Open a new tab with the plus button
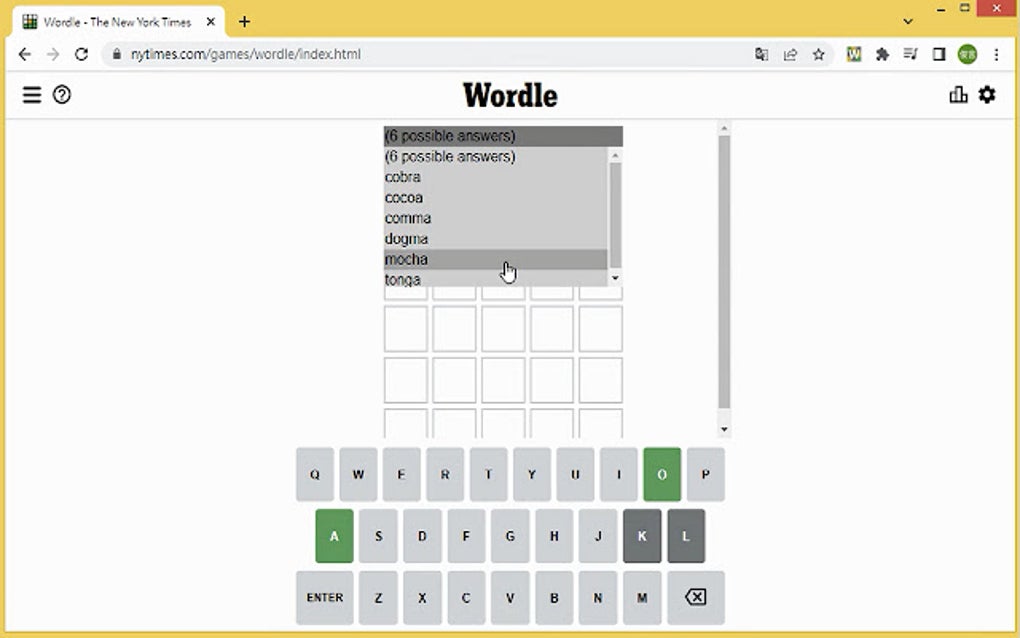This screenshot has width=1020, height=638. tap(243, 20)
